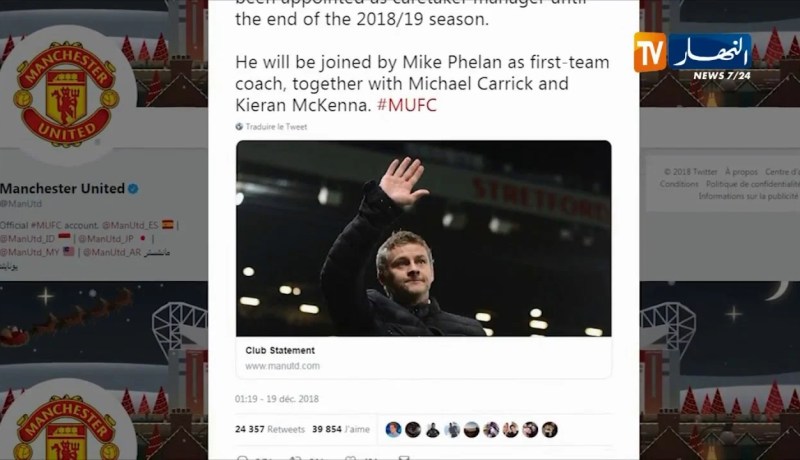Click the first liker avatar in the row
Viewport: 800px width, 460px height.
point(393,429)
